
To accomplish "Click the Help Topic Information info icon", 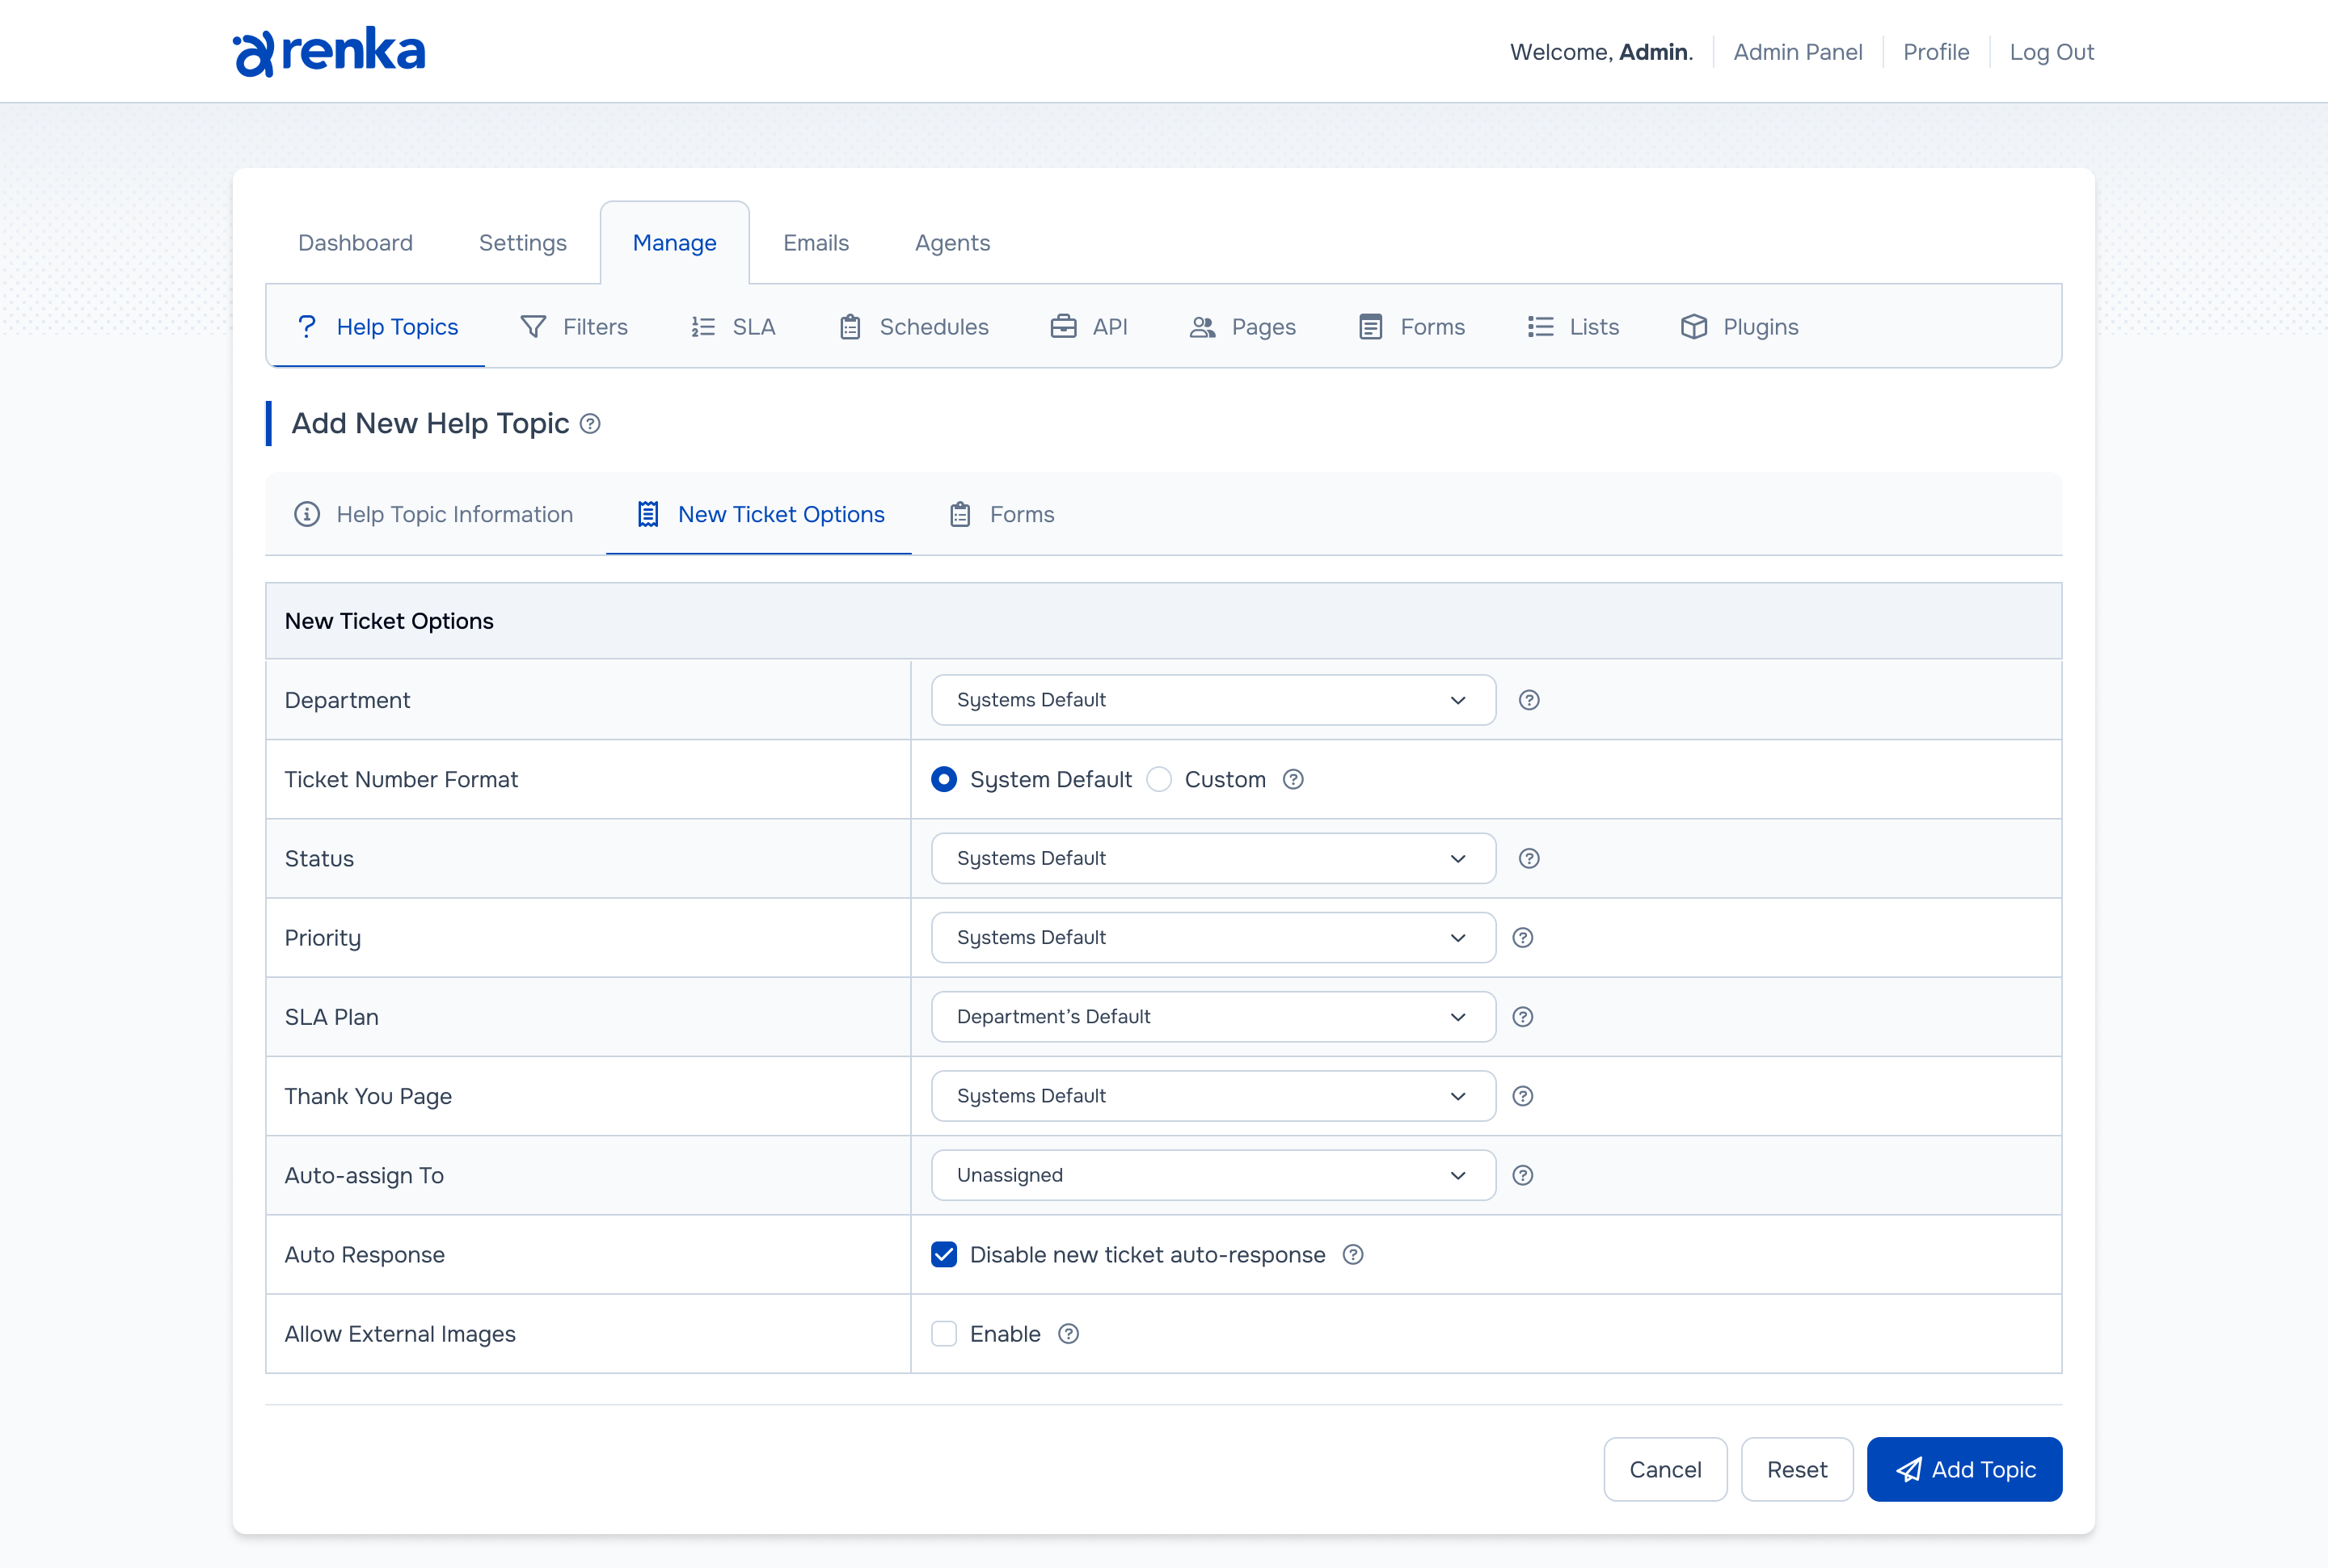I will [307, 514].
